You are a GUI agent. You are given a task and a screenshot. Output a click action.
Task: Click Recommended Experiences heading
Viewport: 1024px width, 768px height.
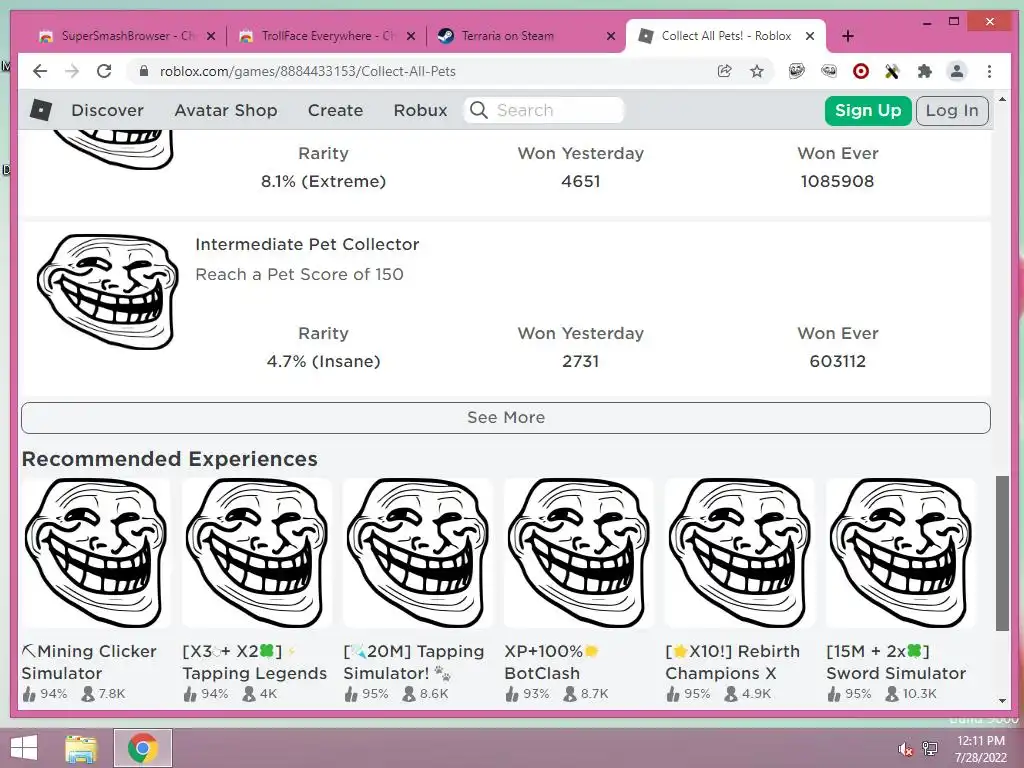(170, 458)
